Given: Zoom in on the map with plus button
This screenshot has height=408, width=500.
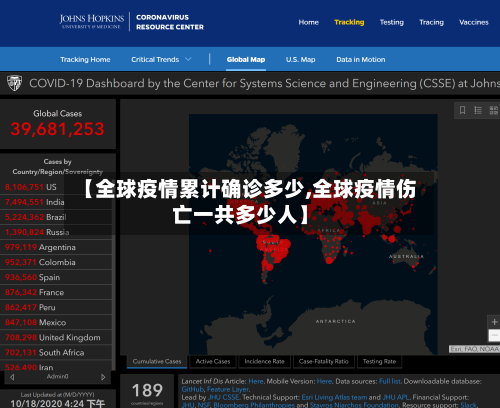Looking at the screenshot, I should (494, 322).
